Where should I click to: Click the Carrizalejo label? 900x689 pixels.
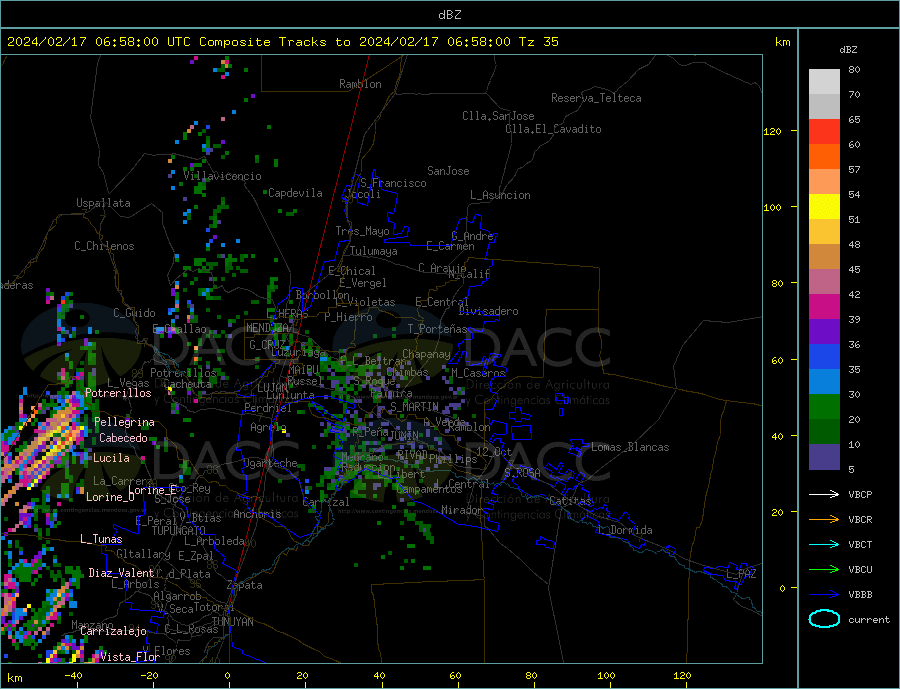[113, 632]
